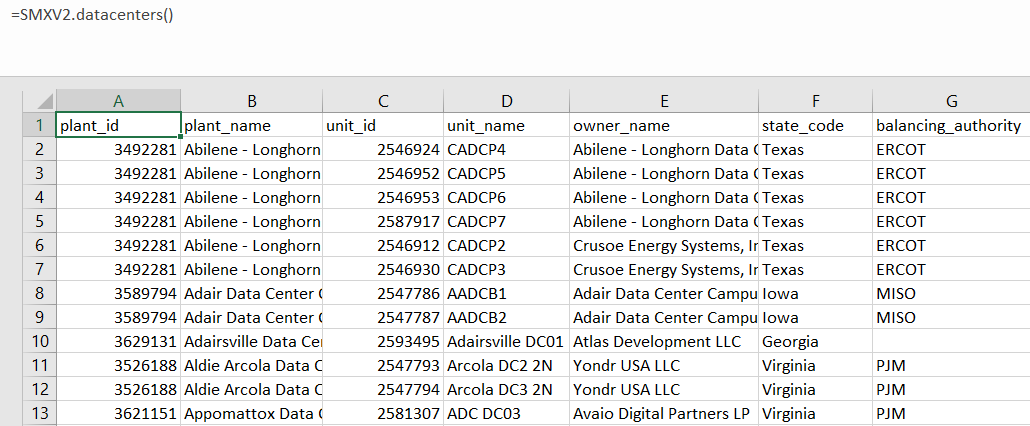1030x426 pixels.
Task: Select column E header
Action: pyautogui.click(x=664, y=101)
